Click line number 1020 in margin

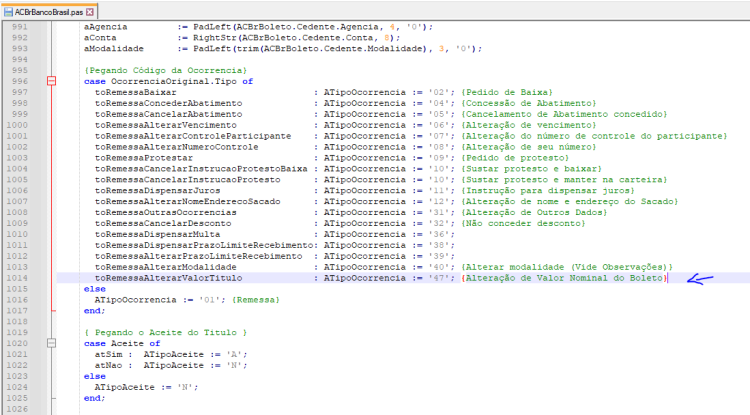pos(17,343)
